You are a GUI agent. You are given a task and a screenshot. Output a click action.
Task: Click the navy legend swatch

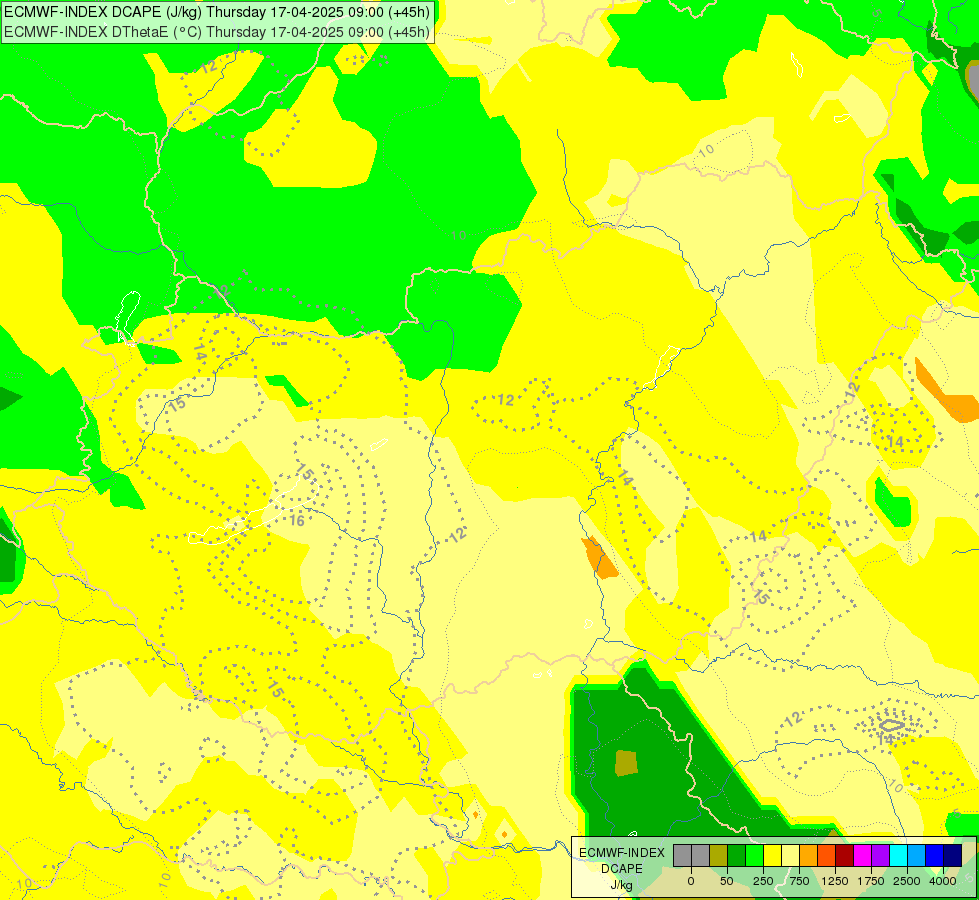pyautogui.click(x=953, y=855)
